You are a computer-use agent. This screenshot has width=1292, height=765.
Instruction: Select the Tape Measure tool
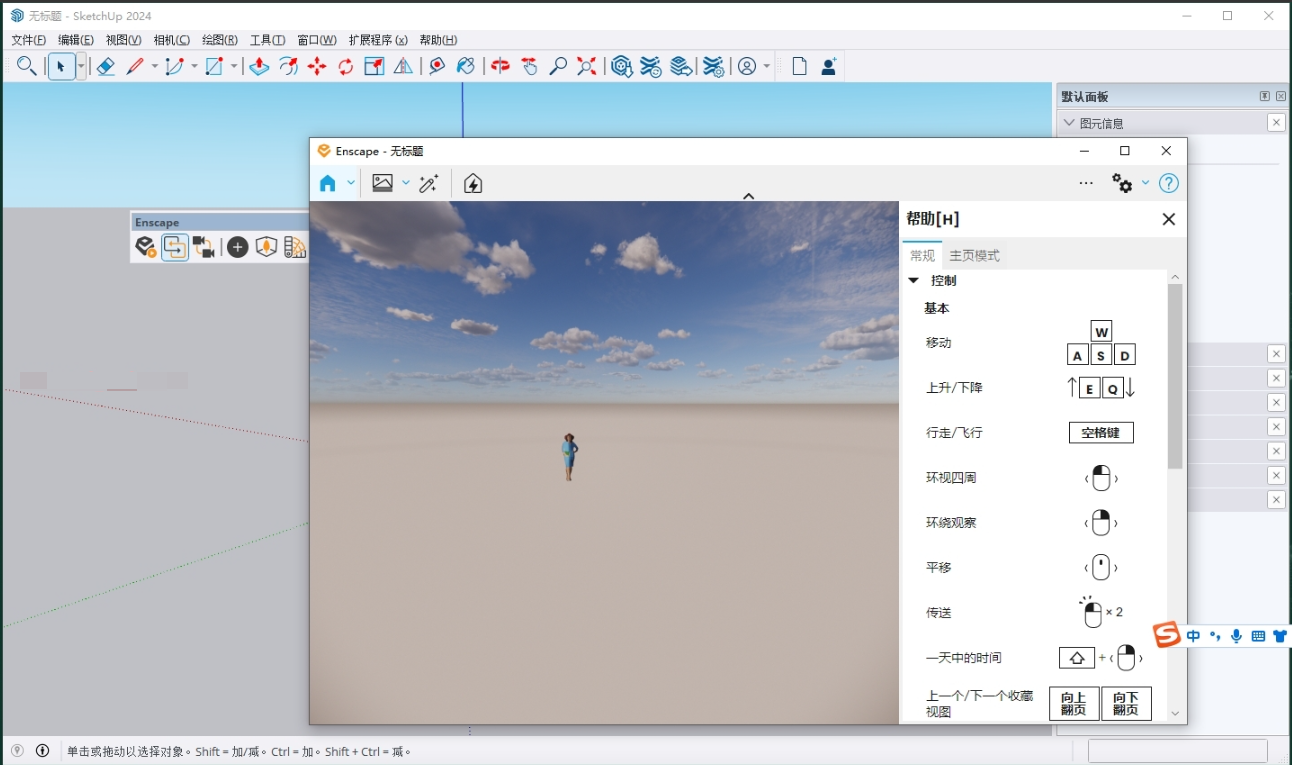[x=437, y=66]
